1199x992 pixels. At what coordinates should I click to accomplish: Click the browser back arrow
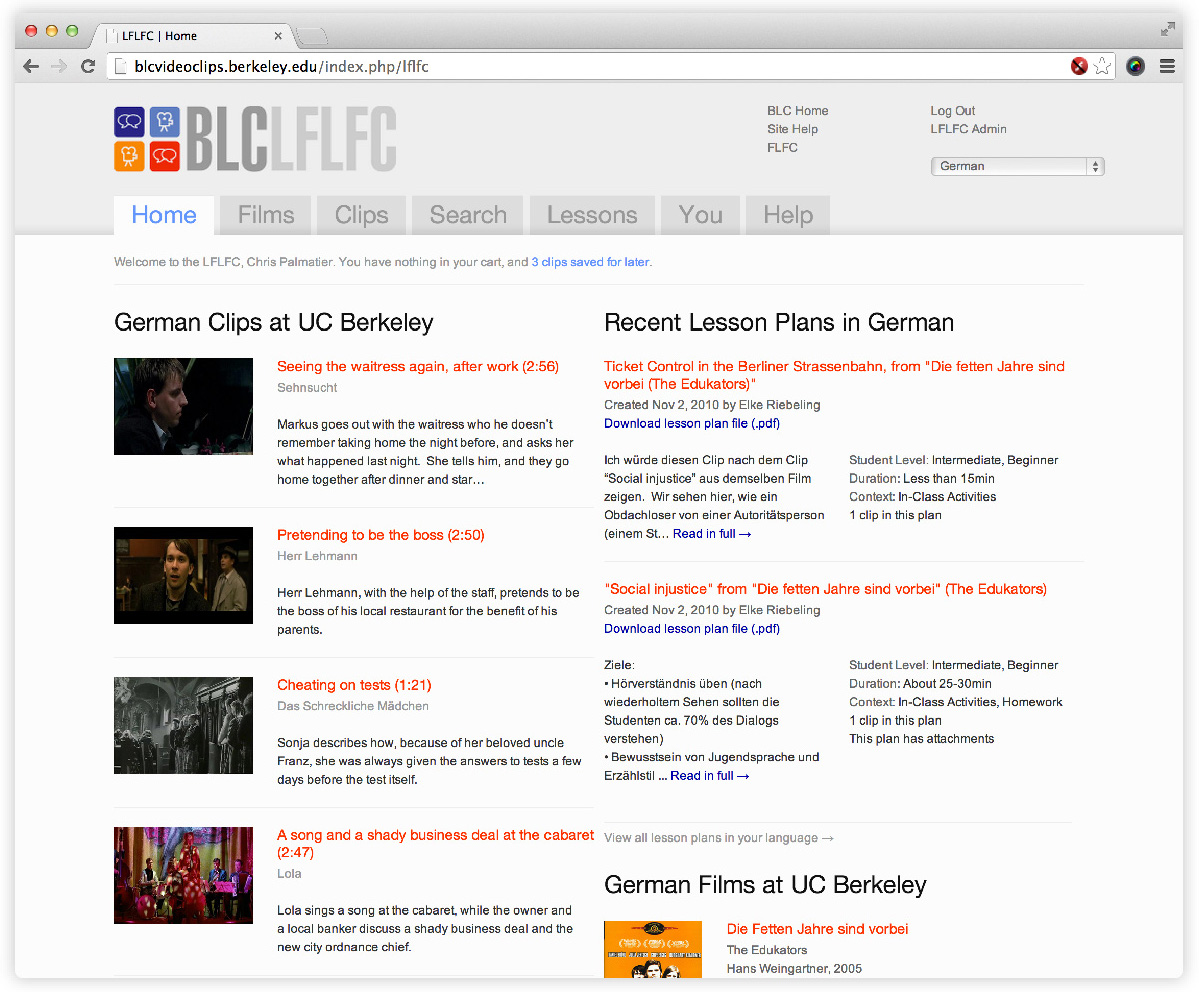tap(31, 67)
